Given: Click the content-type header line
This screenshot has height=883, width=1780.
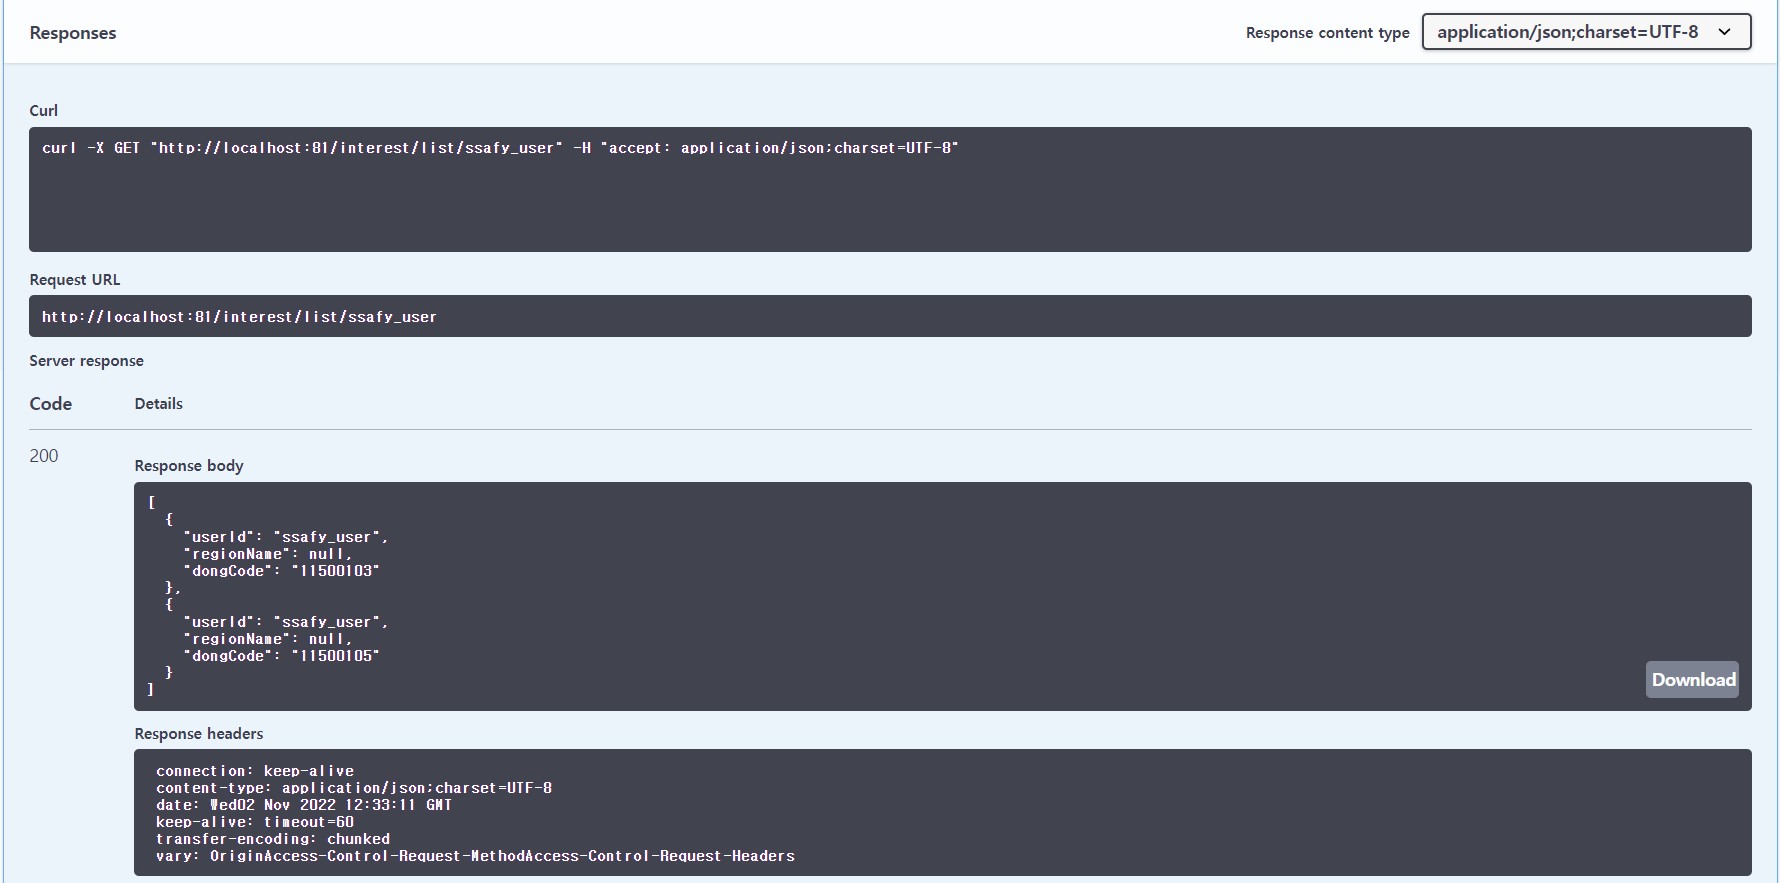Looking at the screenshot, I should (x=354, y=788).
